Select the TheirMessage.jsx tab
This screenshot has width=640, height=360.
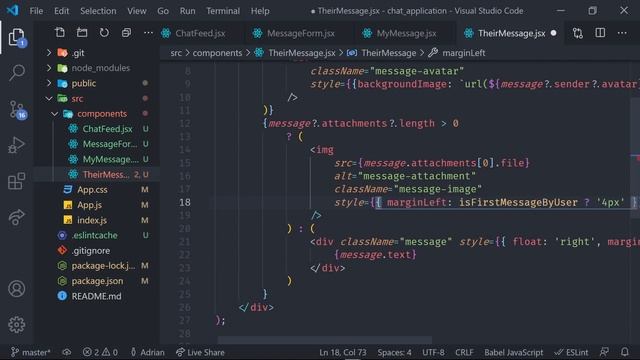511,33
